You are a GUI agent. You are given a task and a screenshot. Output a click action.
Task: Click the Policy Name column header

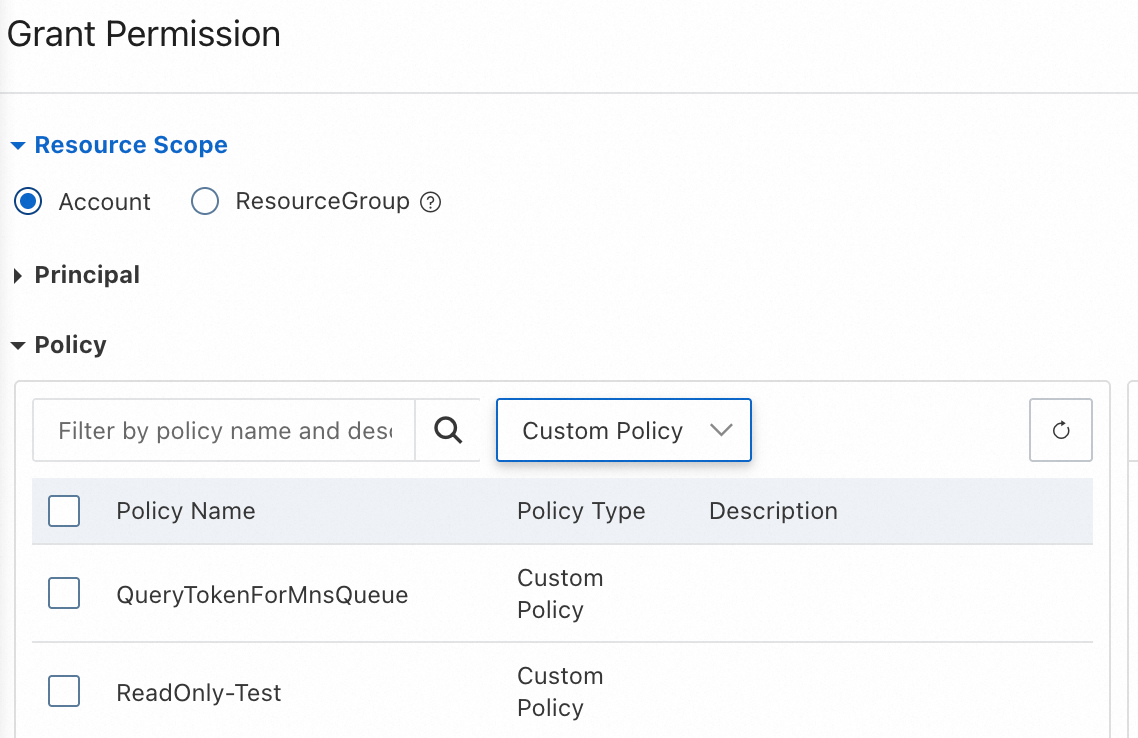click(x=186, y=511)
